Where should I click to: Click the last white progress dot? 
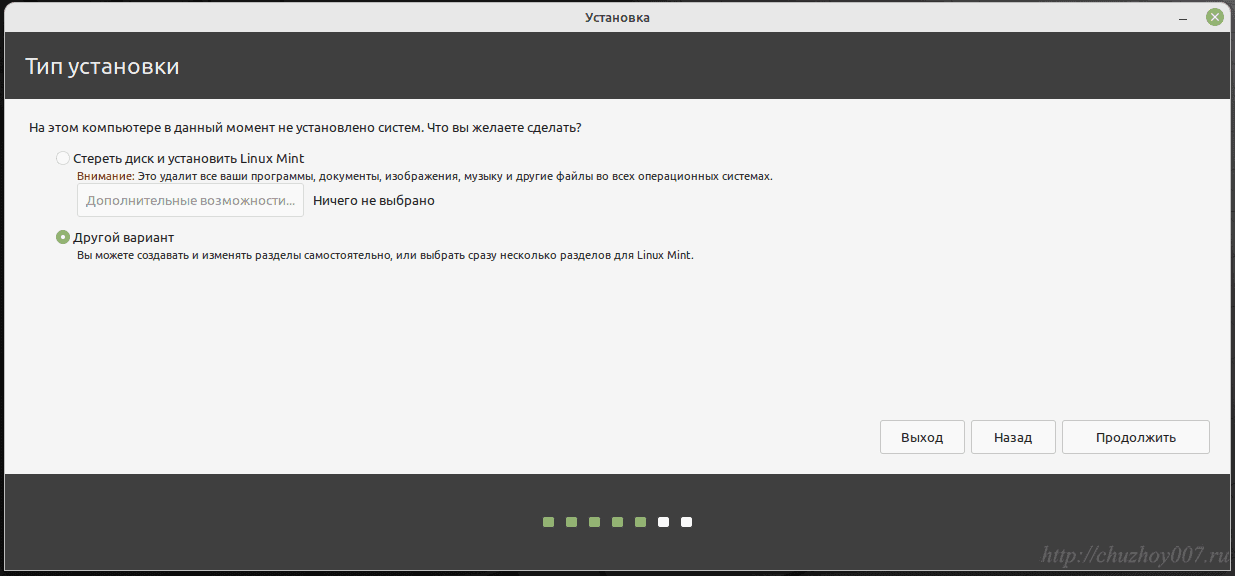tap(686, 522)
